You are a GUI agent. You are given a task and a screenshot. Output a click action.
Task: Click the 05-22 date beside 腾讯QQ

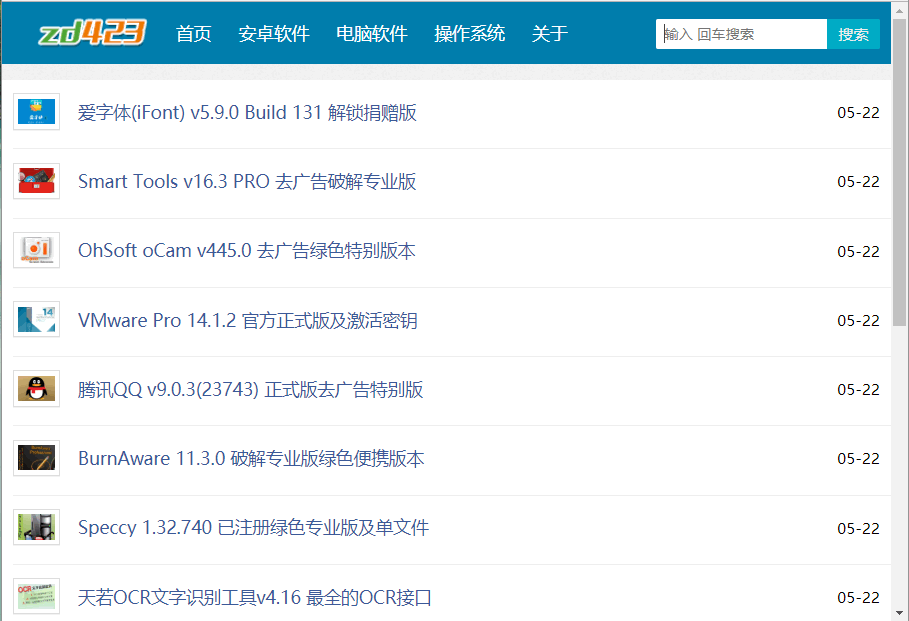coord(858,389)
